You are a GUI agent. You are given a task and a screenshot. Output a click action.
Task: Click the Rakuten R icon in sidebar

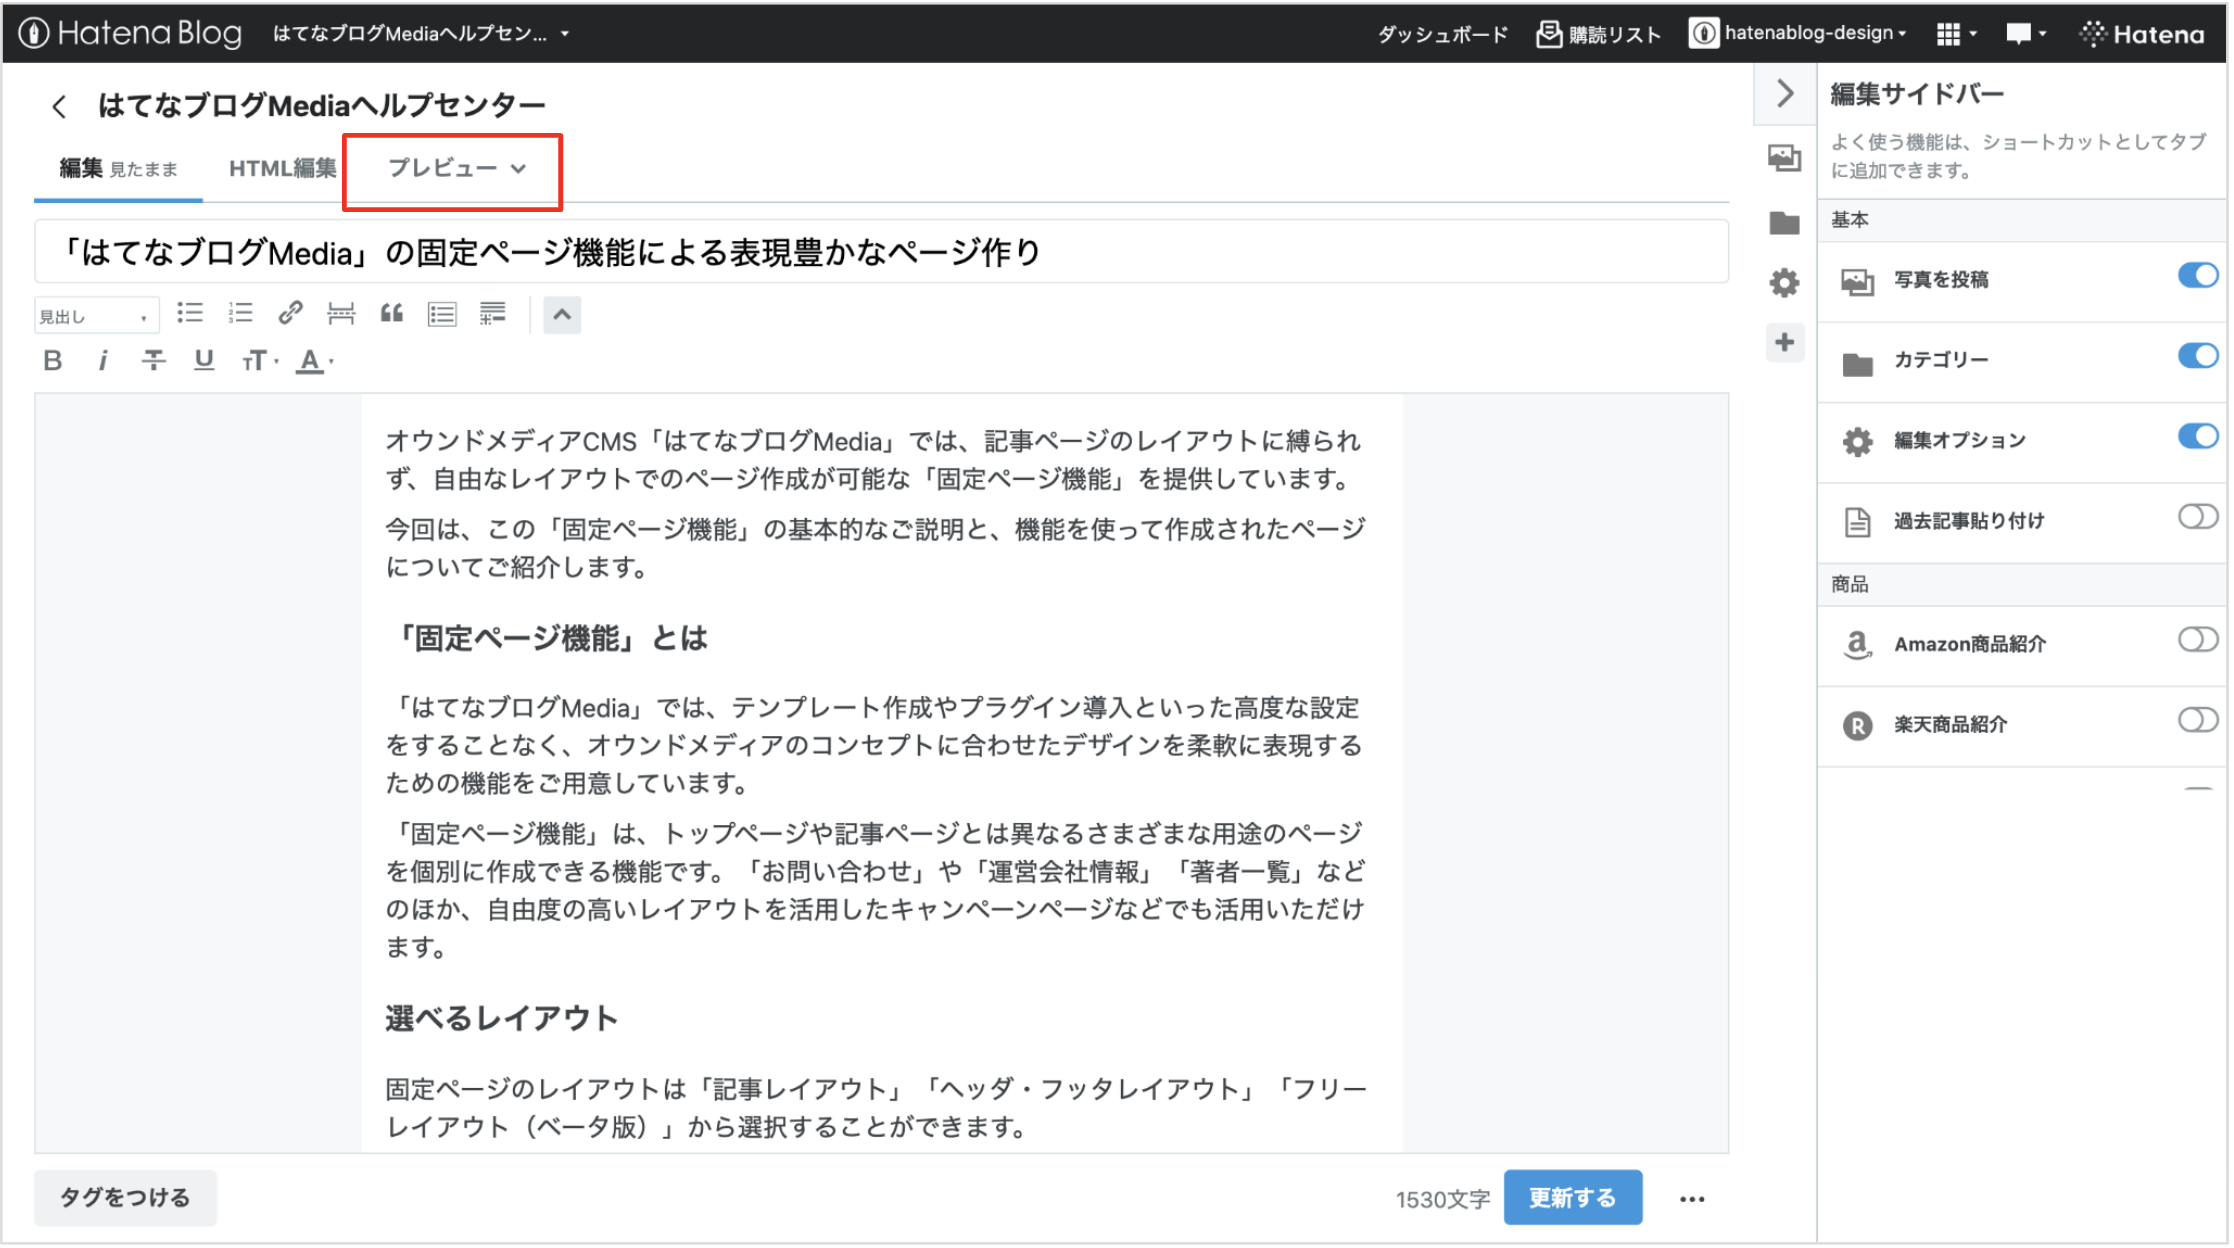[x=1857, y=725]
